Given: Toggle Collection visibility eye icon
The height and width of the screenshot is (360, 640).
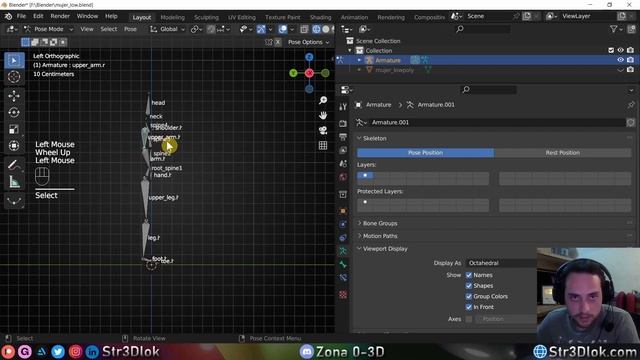Looking at the screenshot, I should pos(620,50).
